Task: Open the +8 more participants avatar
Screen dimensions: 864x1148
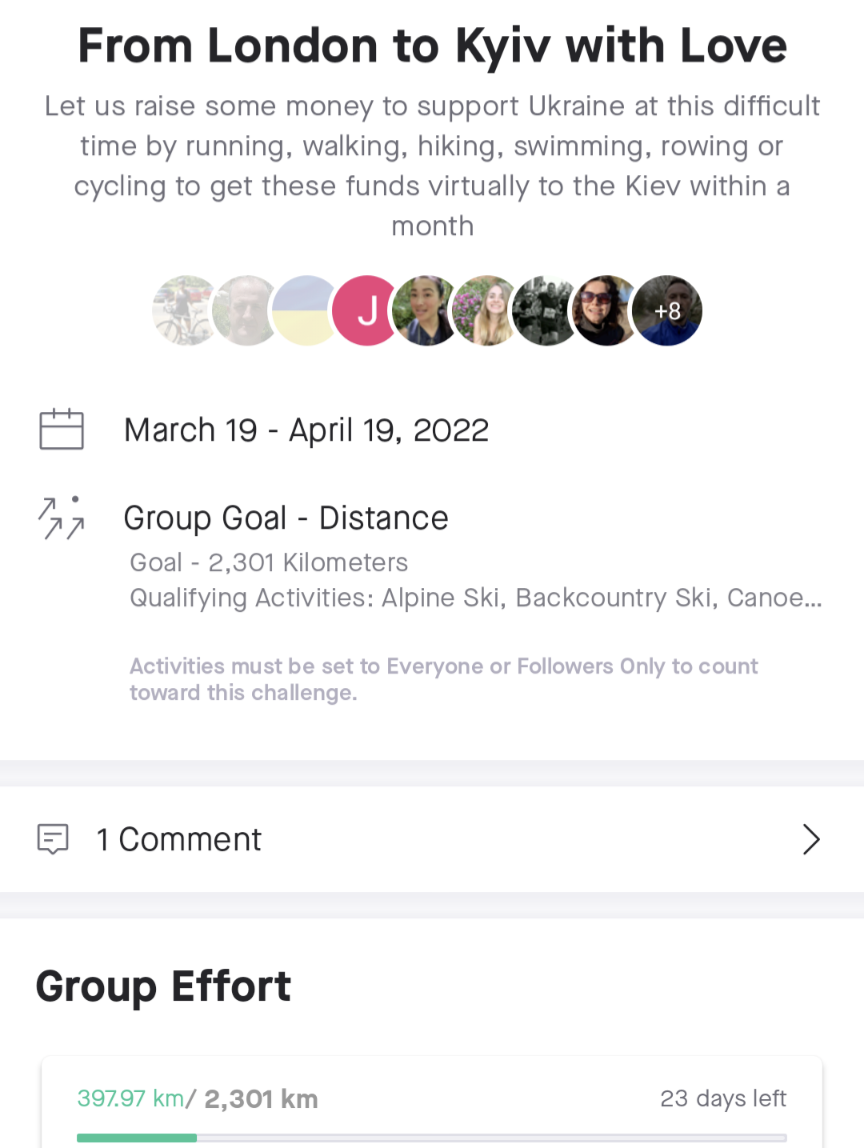Action: coord(667,310)
